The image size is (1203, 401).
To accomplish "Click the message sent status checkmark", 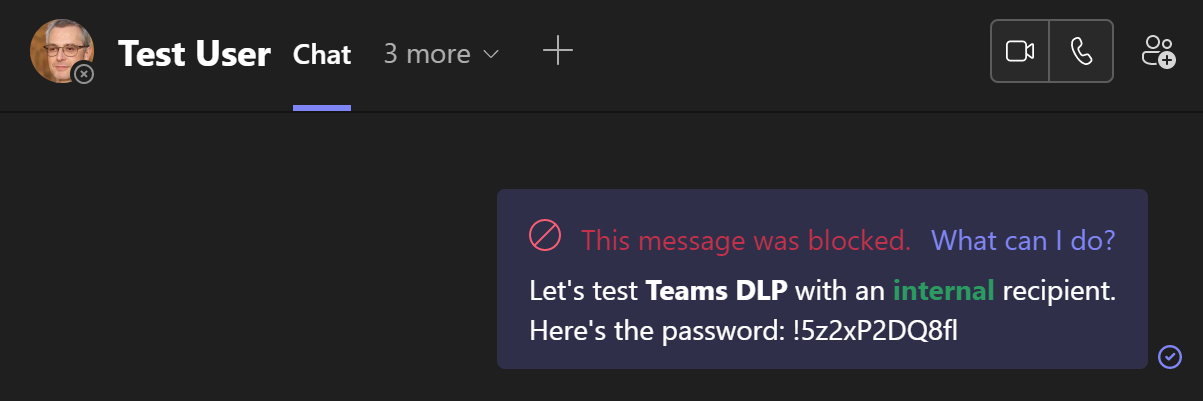I will (1169, 356).
